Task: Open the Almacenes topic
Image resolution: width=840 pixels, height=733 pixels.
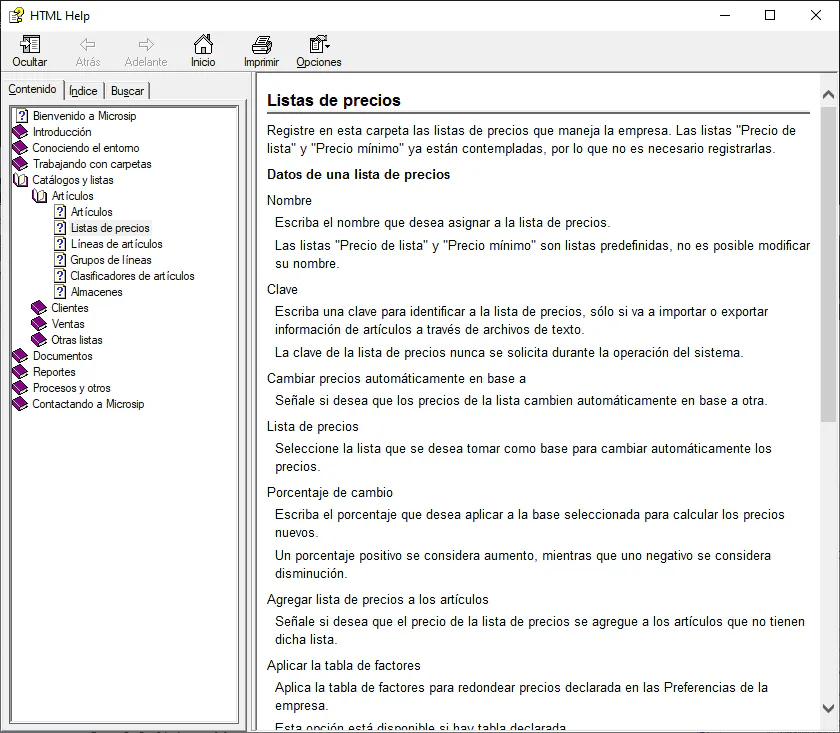Action: (96, 293)
